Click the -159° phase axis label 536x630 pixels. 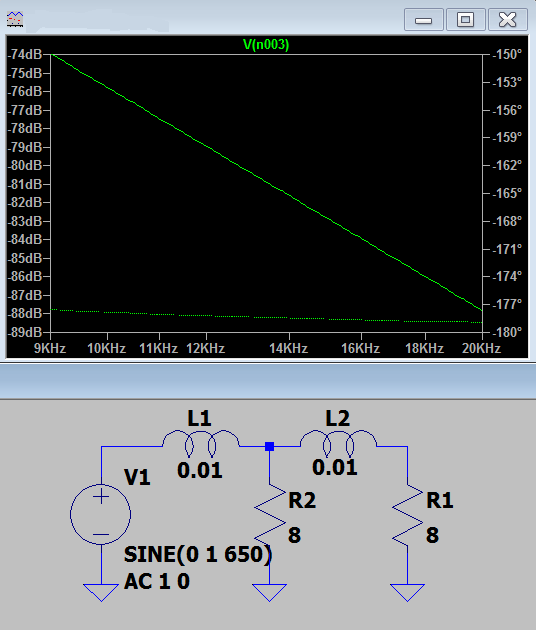[x=507, y=137]
